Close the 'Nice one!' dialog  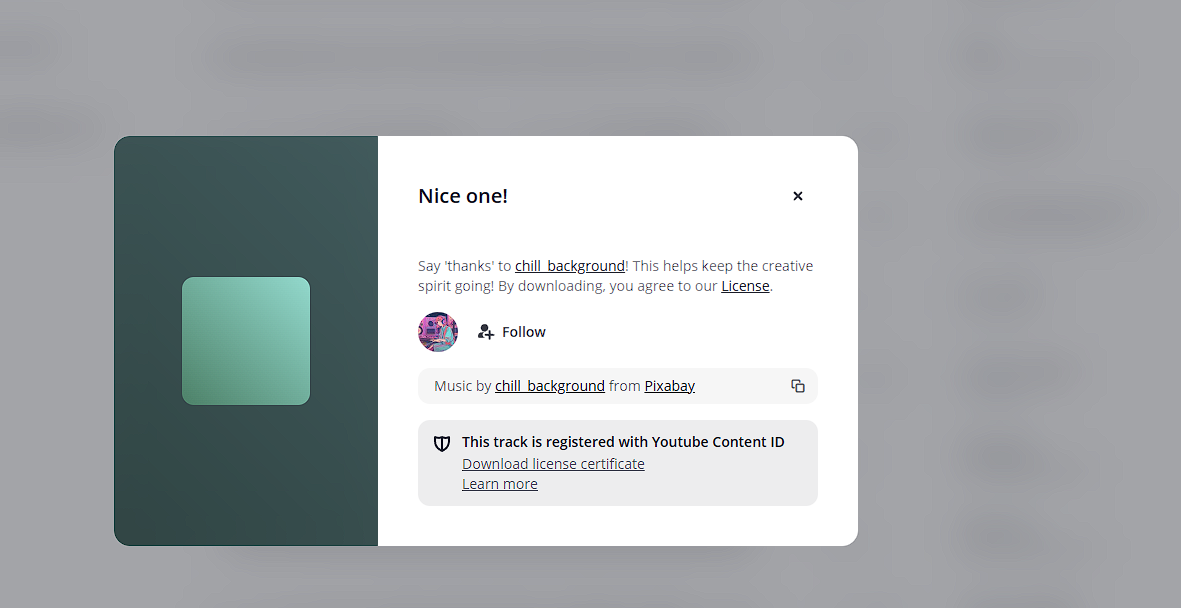coord(798,196)
